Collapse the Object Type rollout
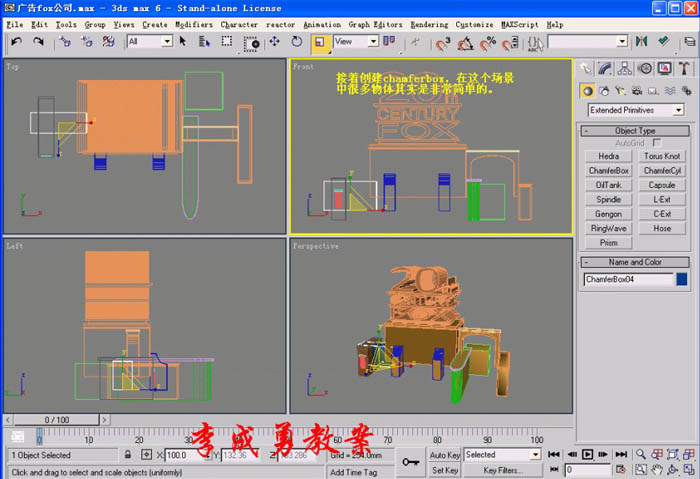 pos(635,131)
